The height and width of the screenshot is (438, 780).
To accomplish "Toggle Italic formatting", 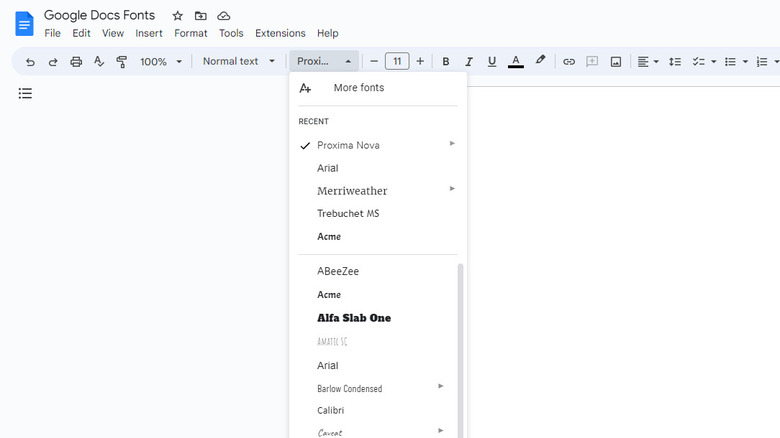I will [x=469, y=62].
